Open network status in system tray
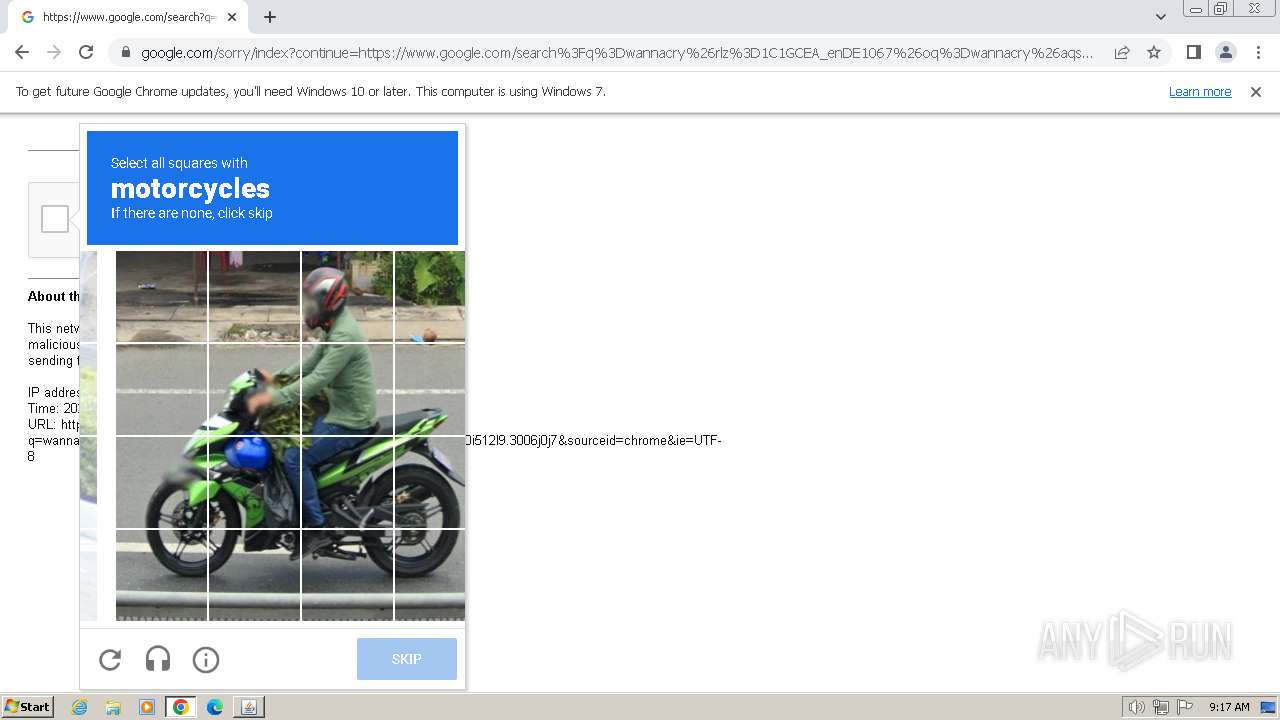The image size is (1280, 720). click(1161, 707)
